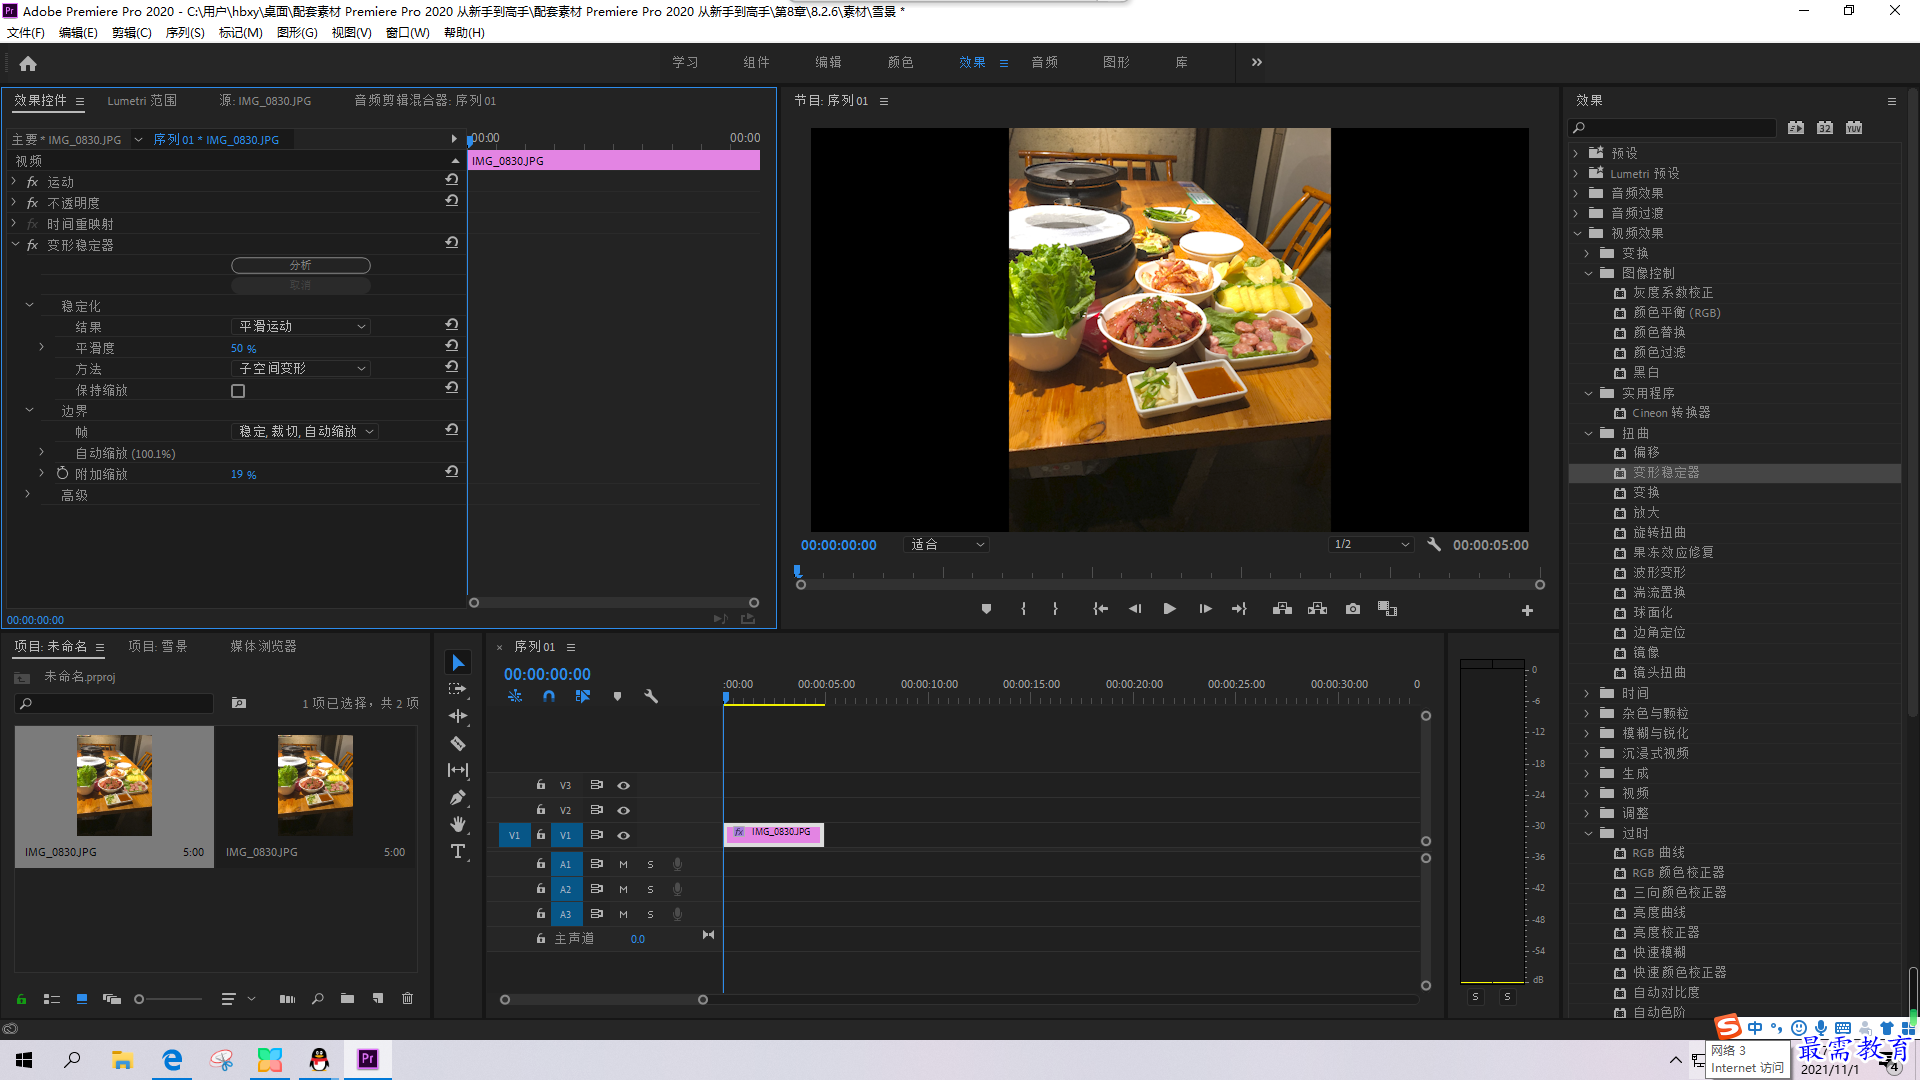Open the 适合 zoom level dropdown
1920x1080 pixels.
pos(946,545)
